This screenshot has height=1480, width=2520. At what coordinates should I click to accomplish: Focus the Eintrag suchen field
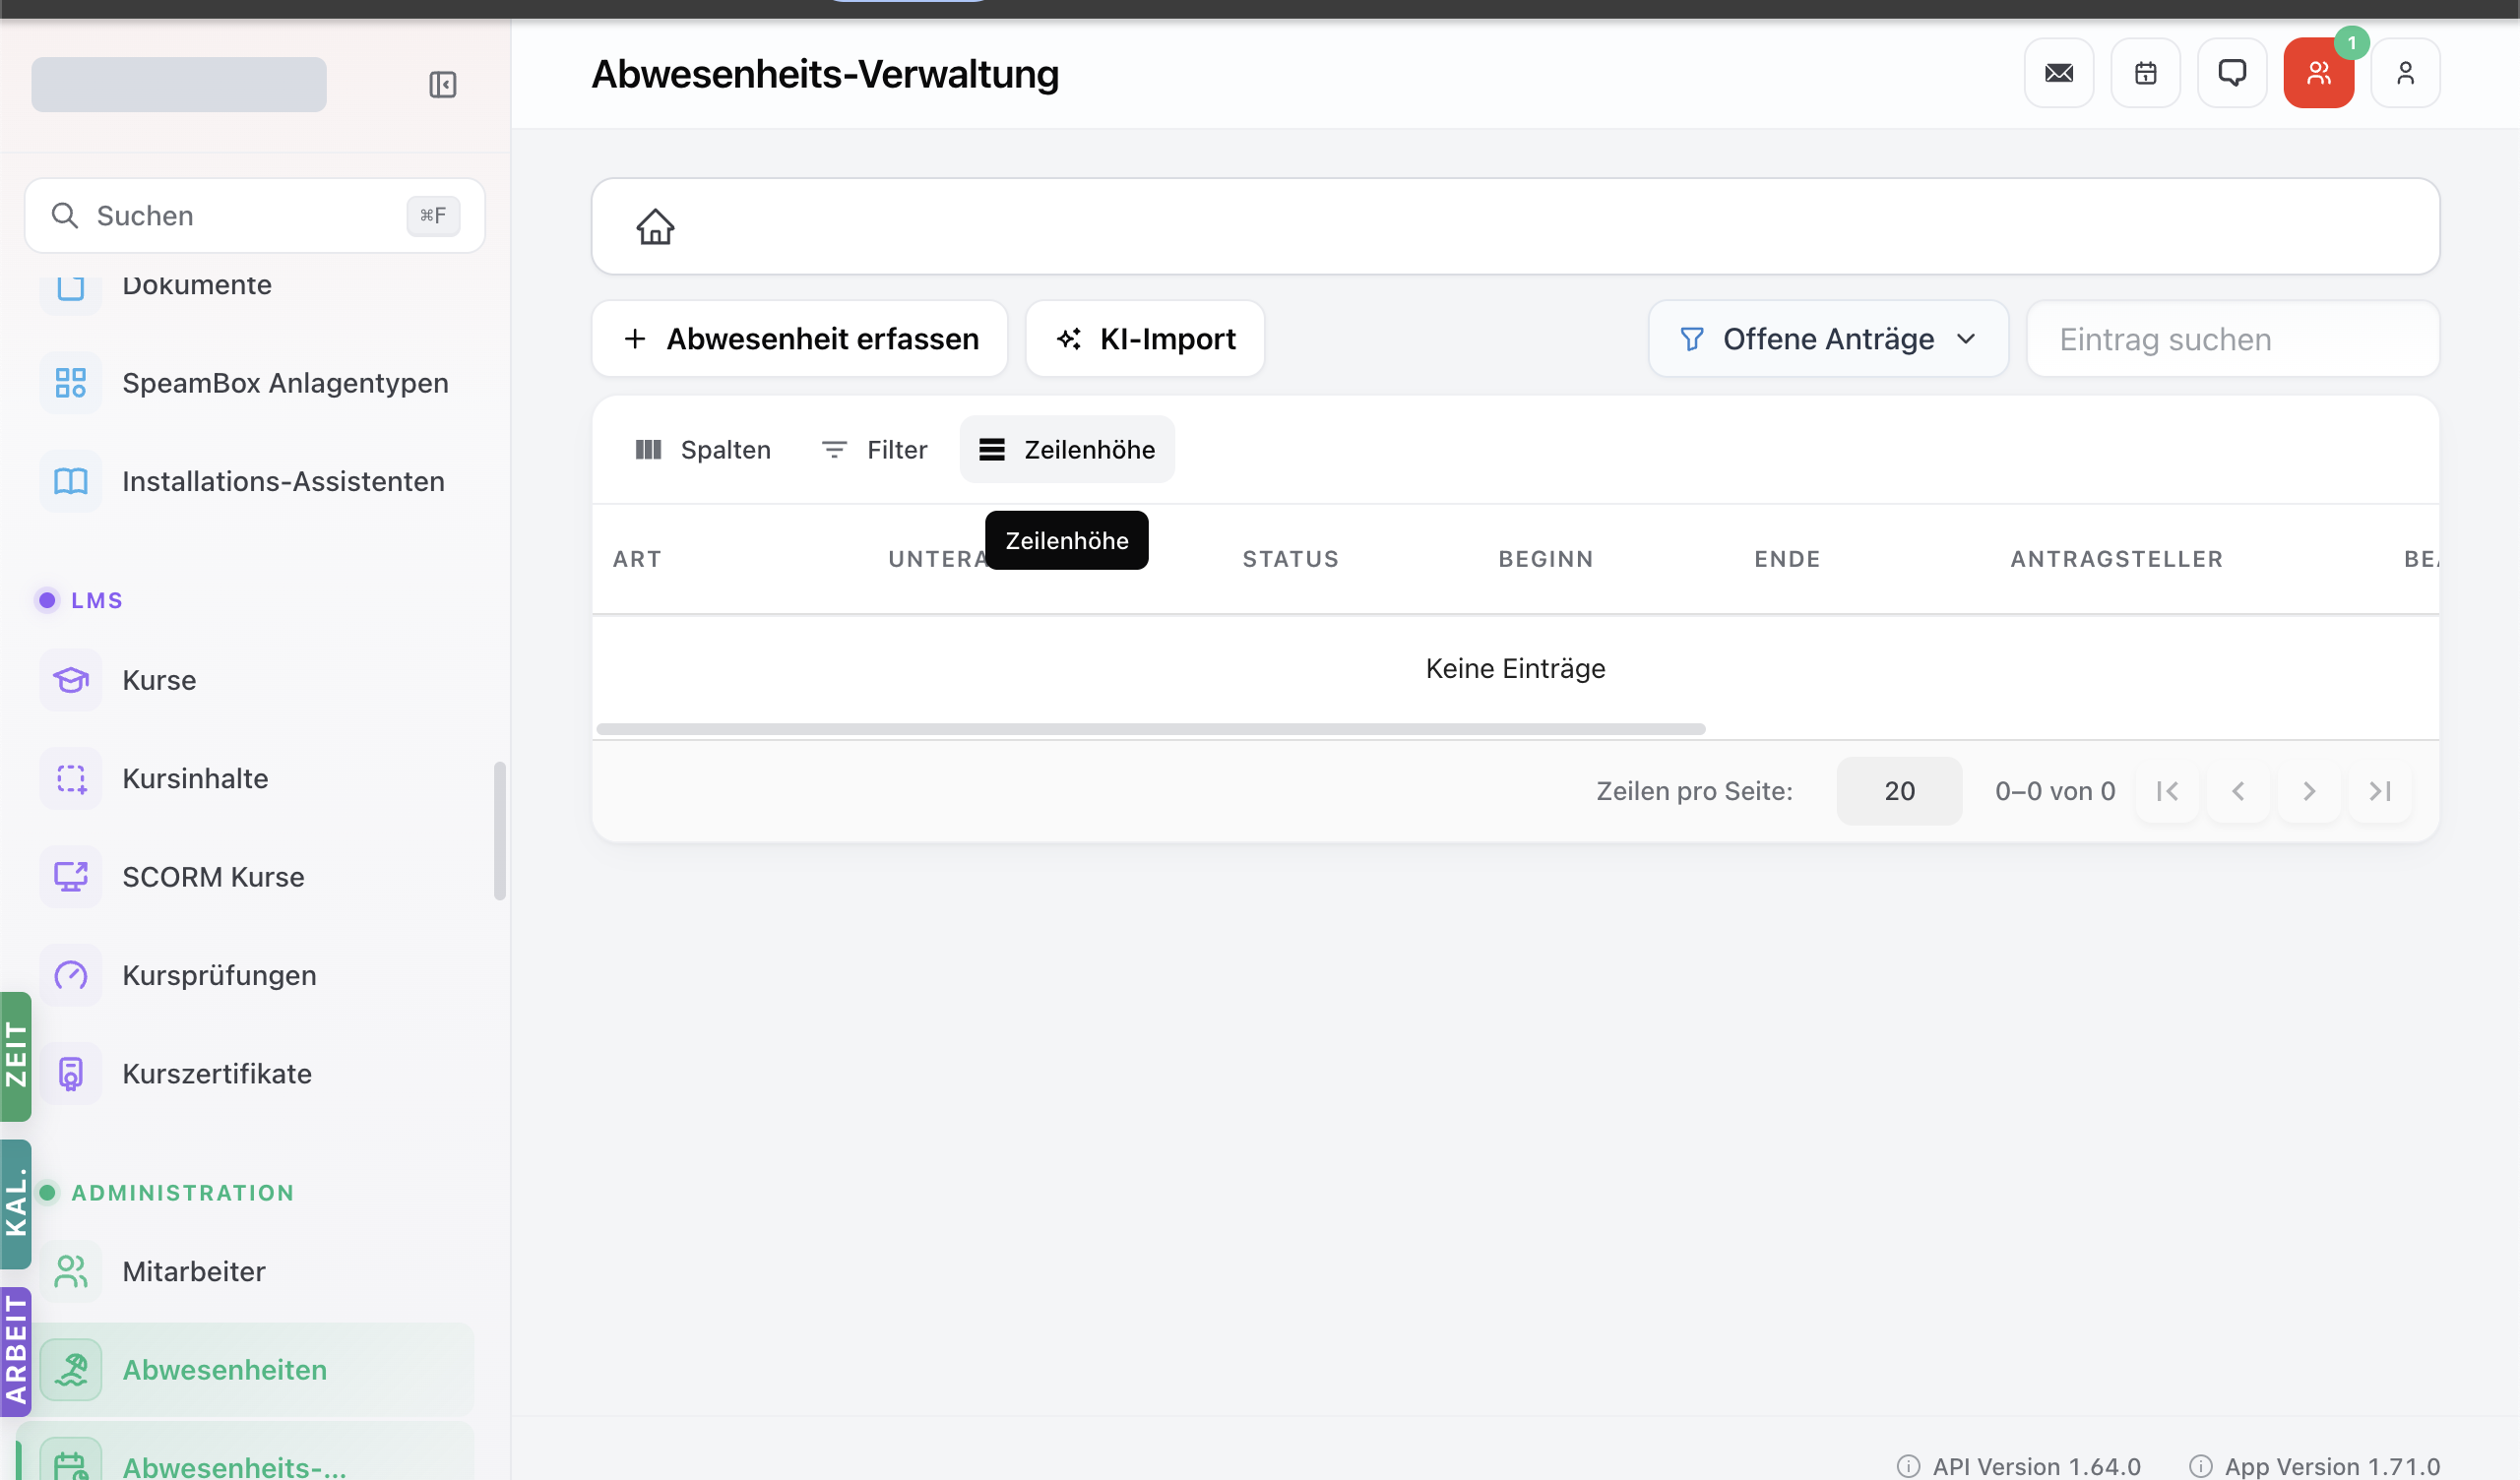pos(2233,339)
